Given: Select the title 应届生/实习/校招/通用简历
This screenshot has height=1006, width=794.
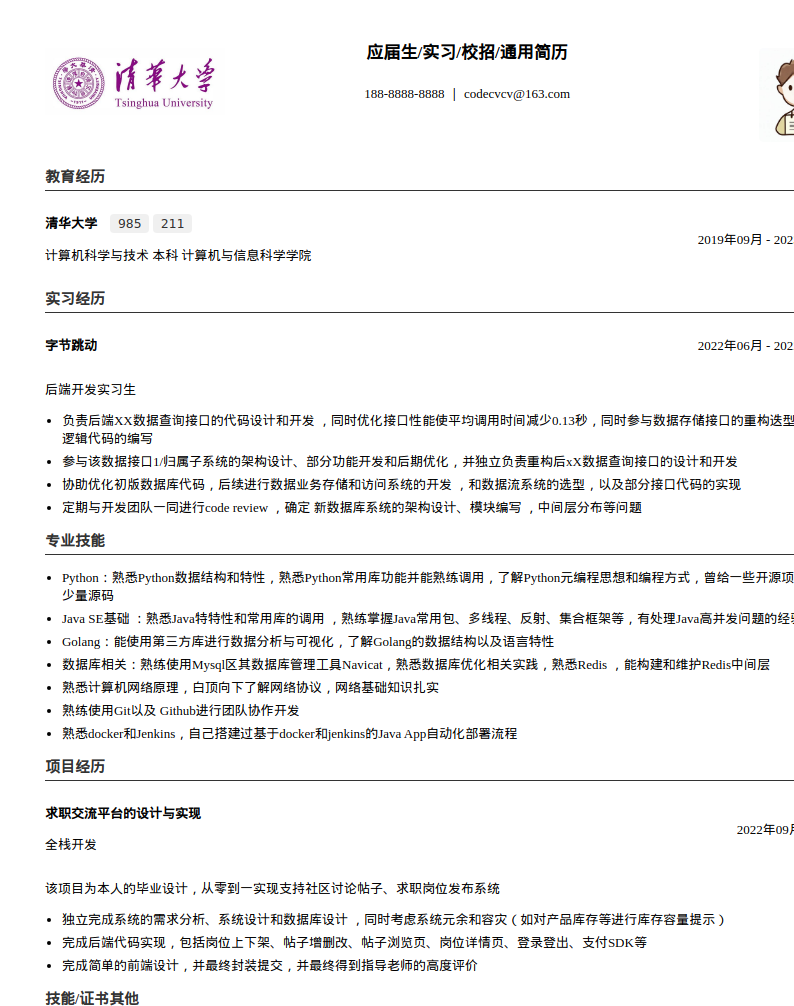Looking at the screenshot, I should point(467,52).
